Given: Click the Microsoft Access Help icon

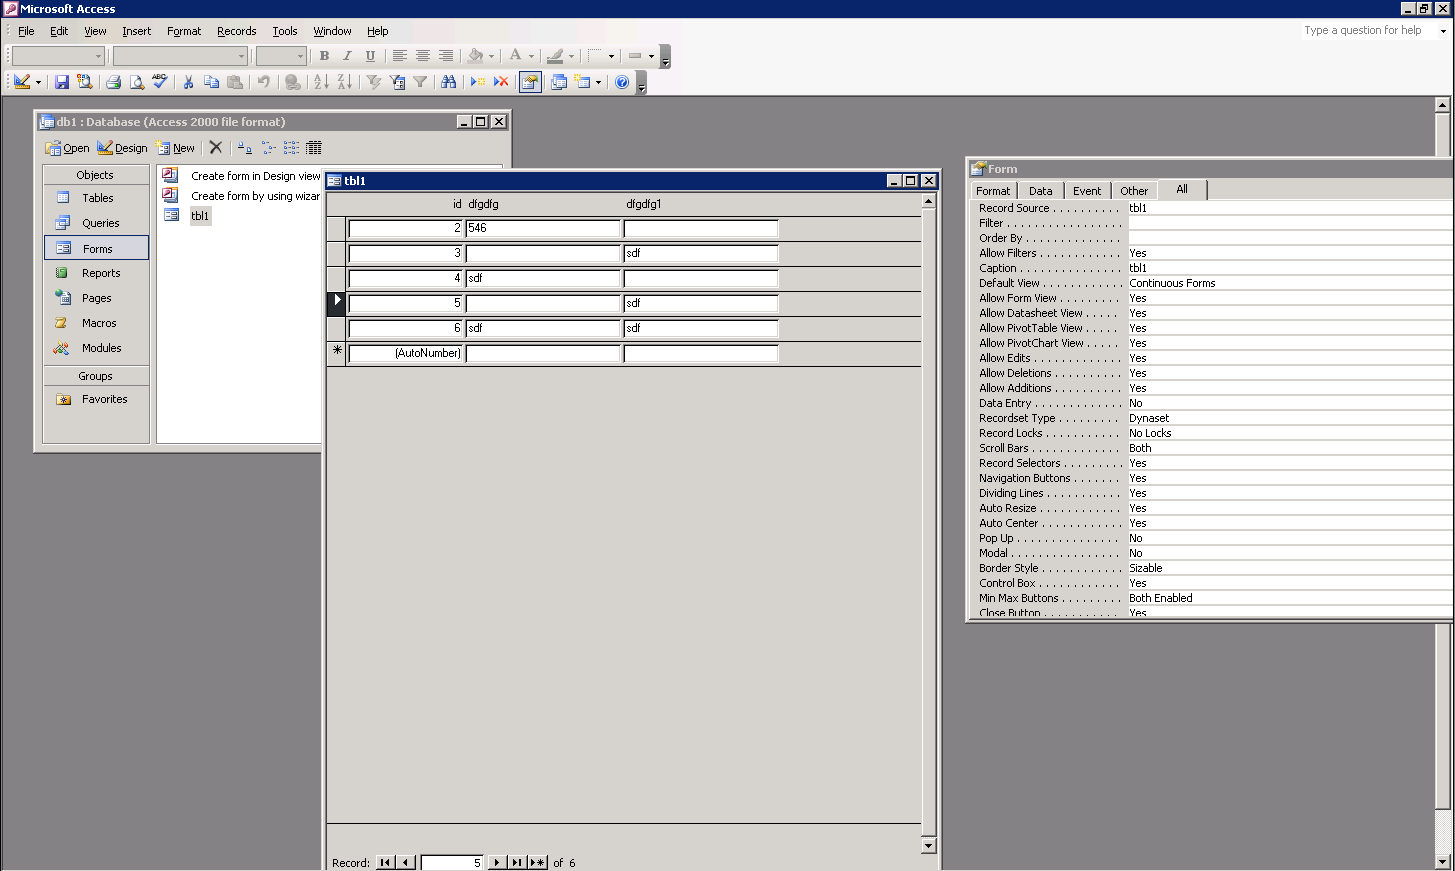Looking at the screenshot, I should click(x=622, y=82).
